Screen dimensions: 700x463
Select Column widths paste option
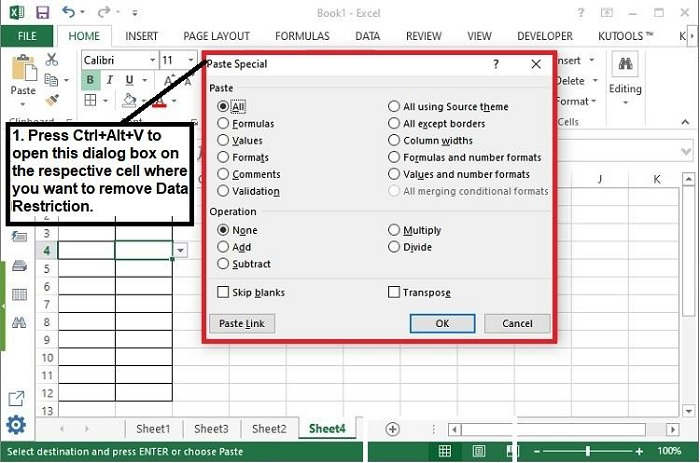(x=430, y=140)
